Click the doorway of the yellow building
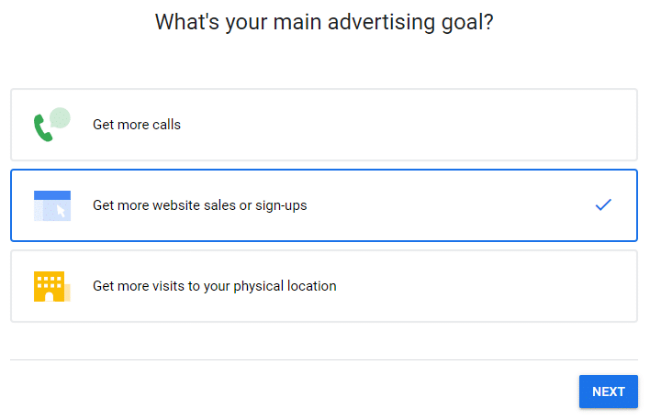The height and width of the screenshot is (419, 661). (49, 298)
